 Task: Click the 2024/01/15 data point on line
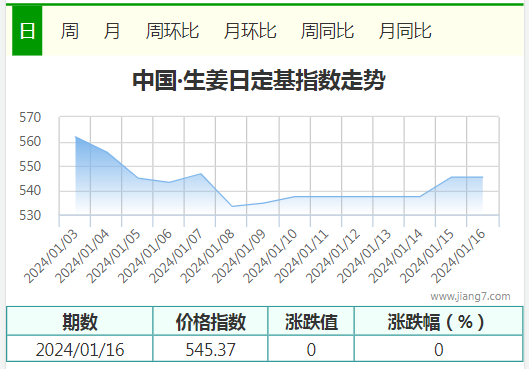pyautogui.click(x=451, y=177)
